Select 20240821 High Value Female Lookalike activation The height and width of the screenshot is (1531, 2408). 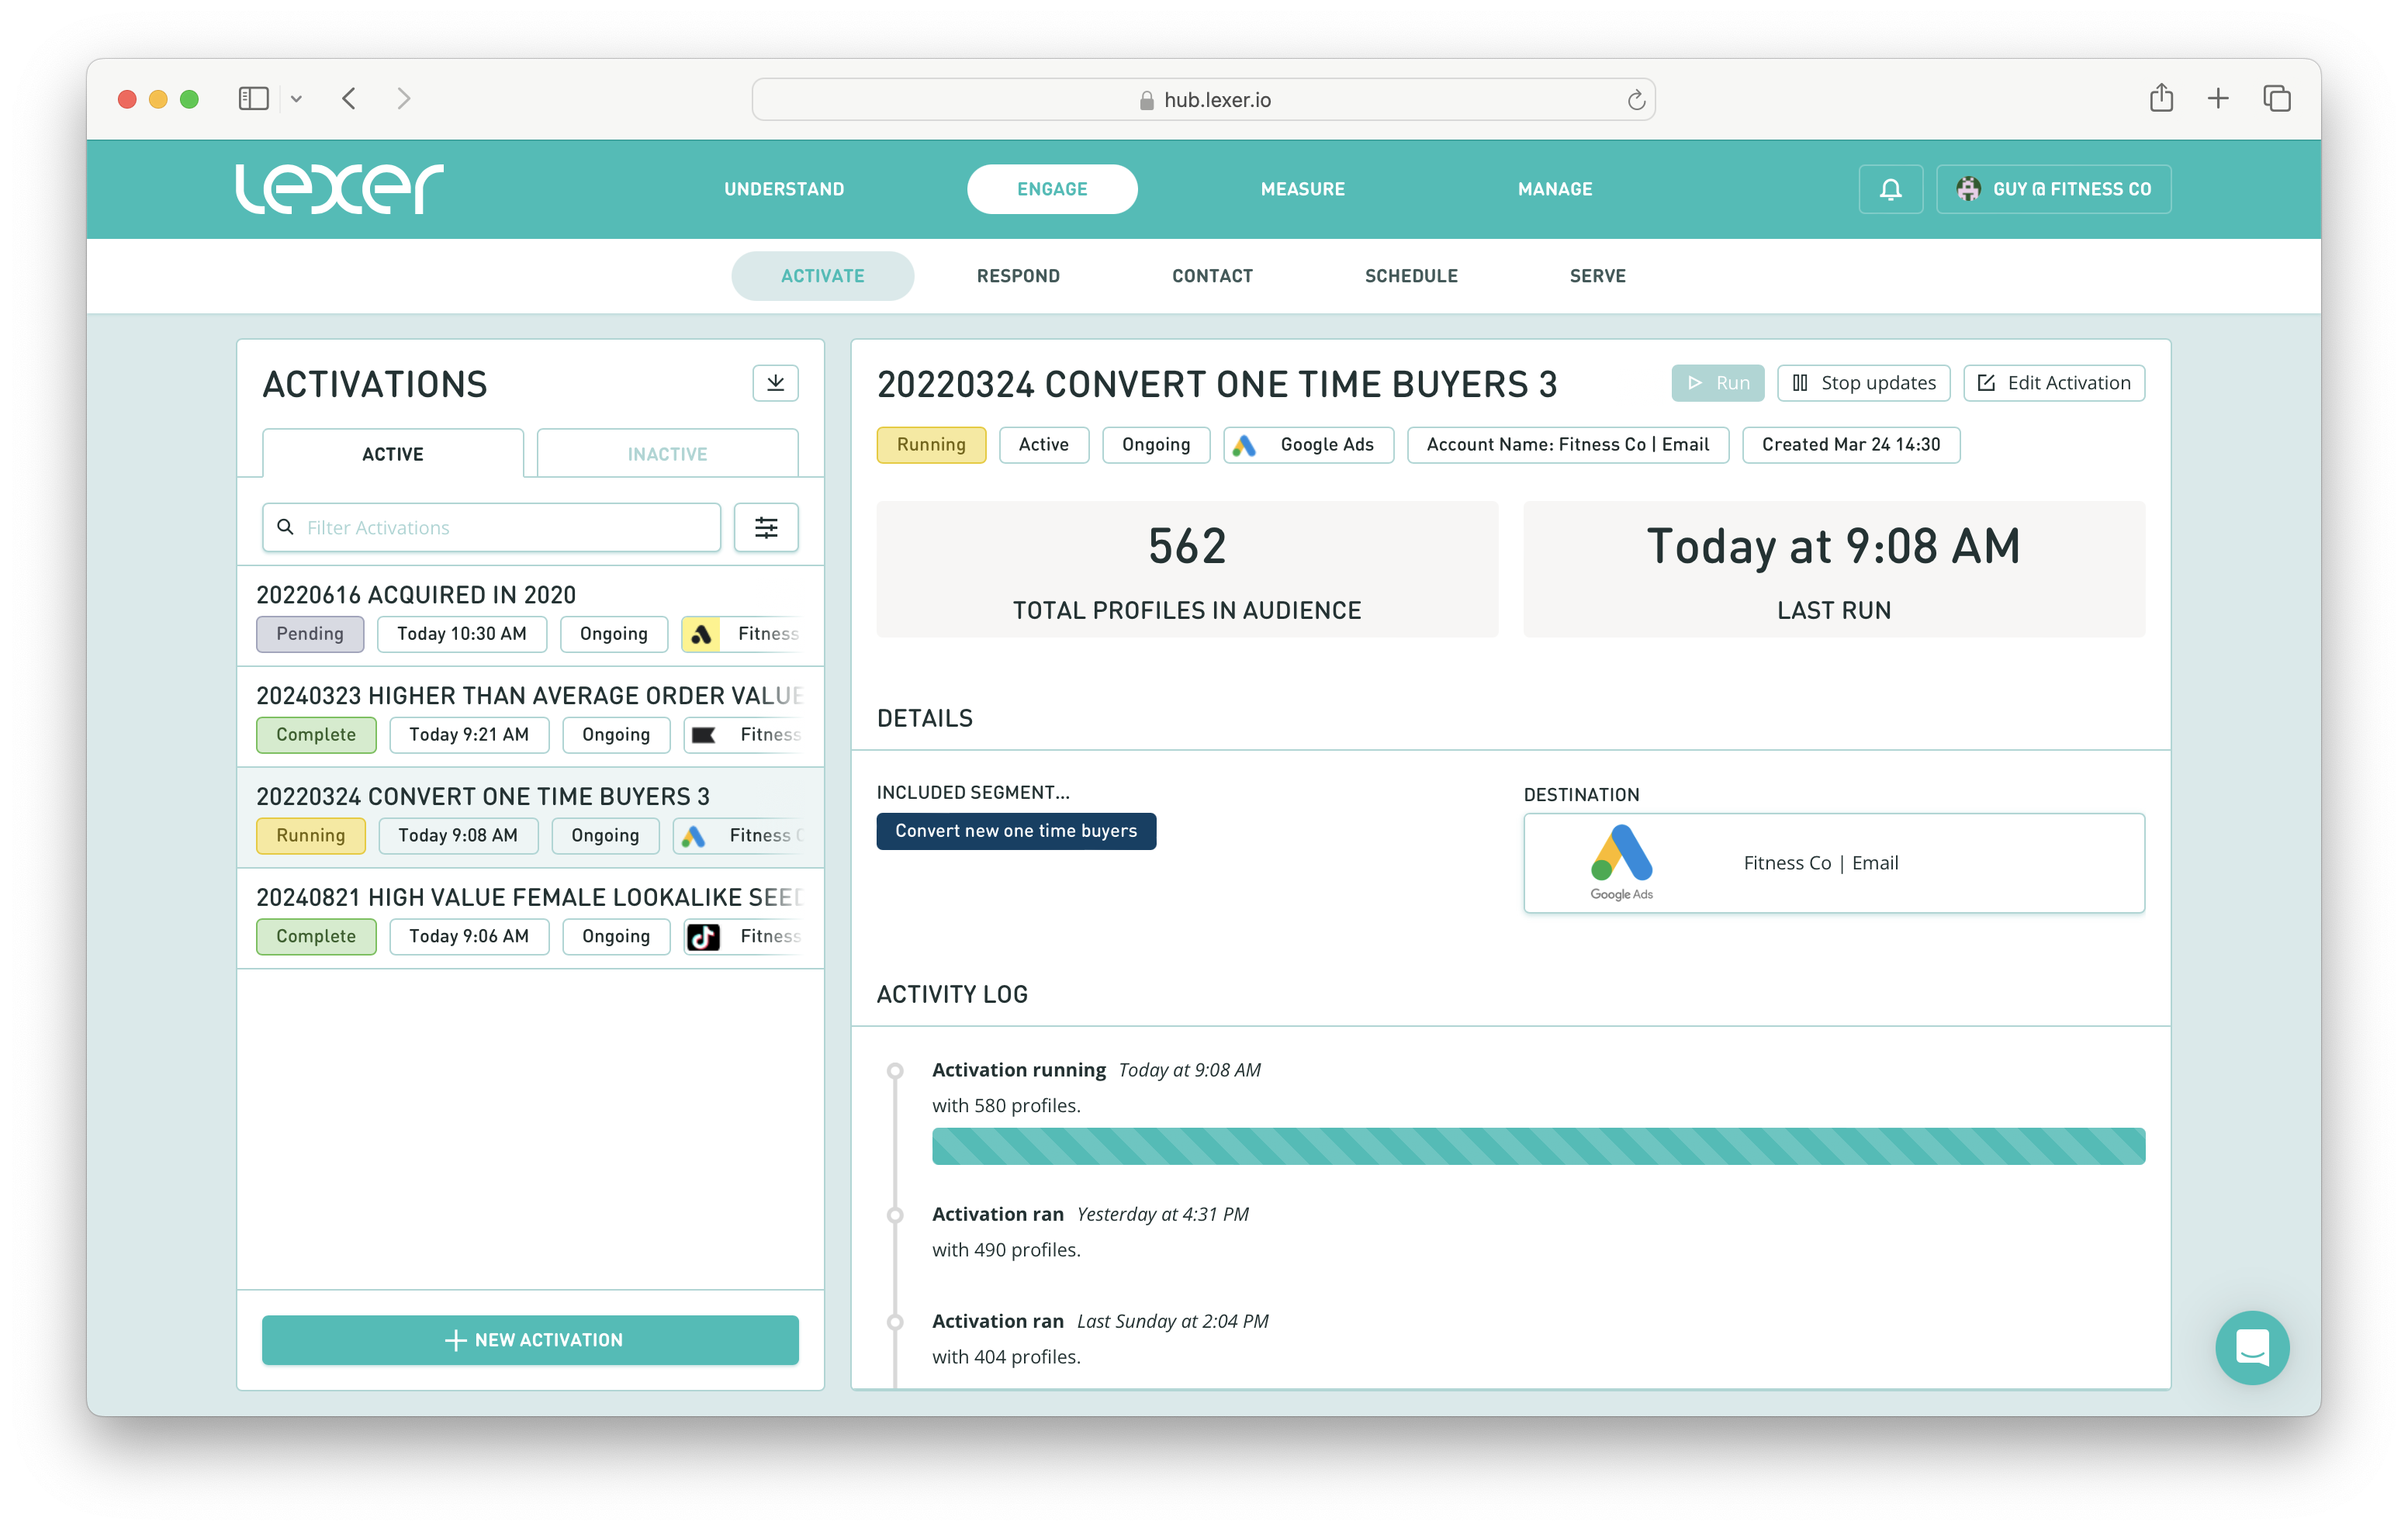[x=530, y=919]
